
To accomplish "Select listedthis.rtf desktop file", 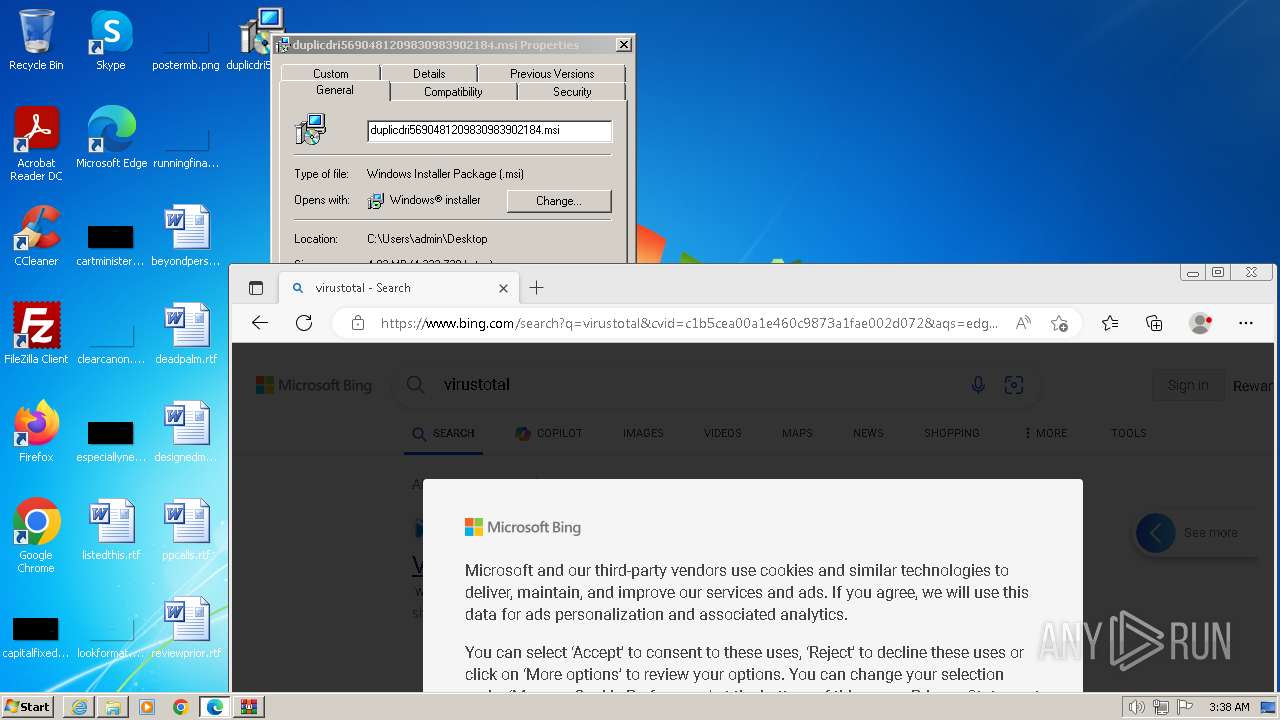I will tap(111, 530).
